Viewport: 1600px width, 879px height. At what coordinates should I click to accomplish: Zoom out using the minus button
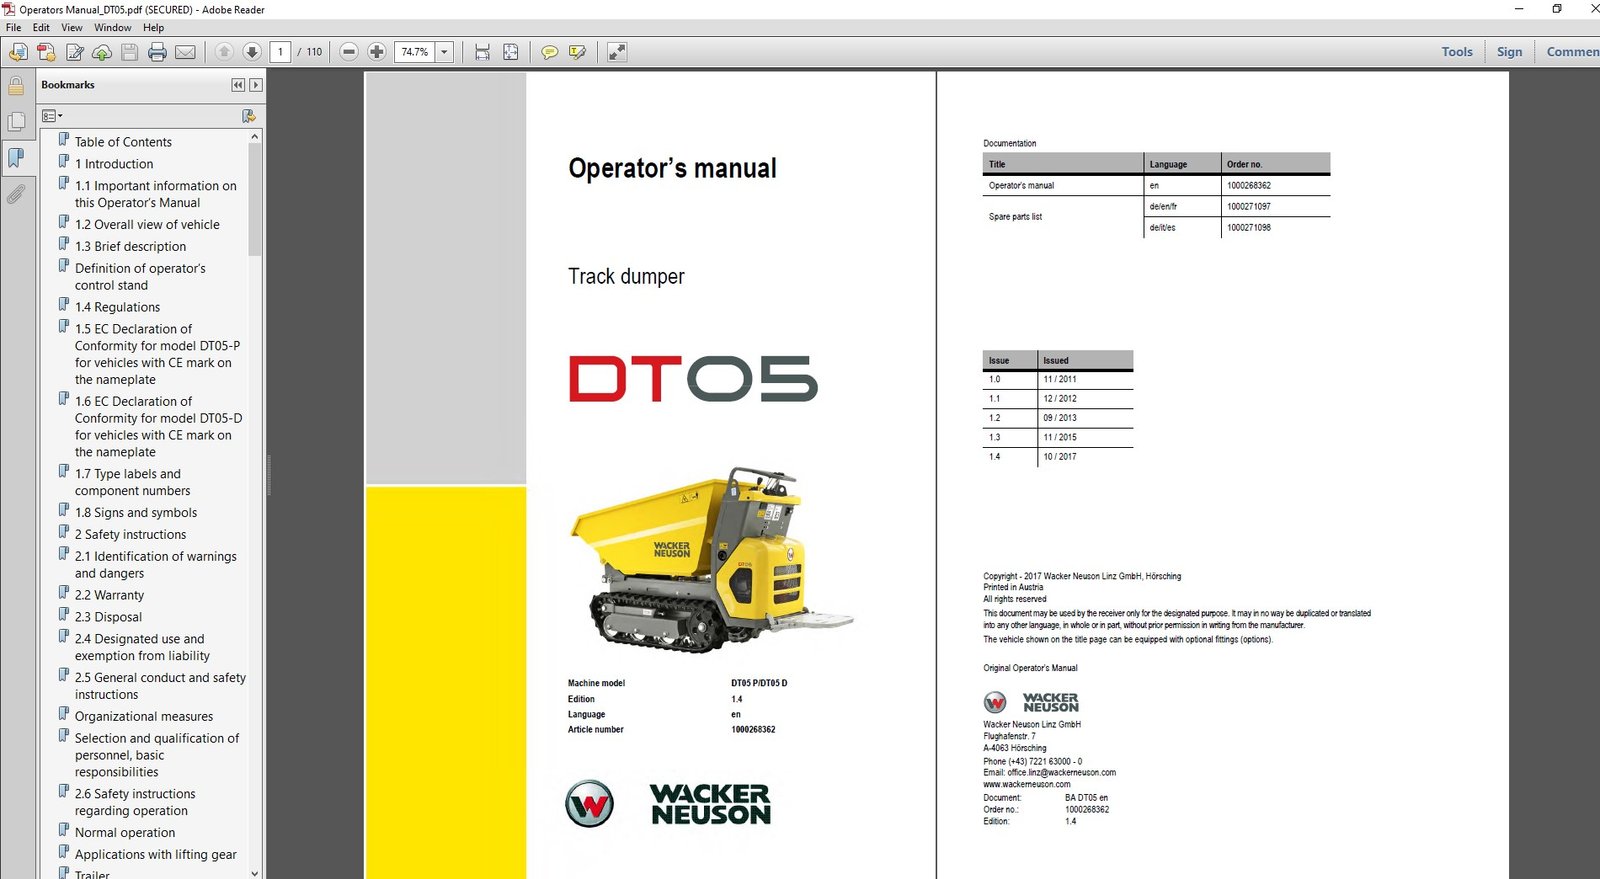click(x=349, y=52)
